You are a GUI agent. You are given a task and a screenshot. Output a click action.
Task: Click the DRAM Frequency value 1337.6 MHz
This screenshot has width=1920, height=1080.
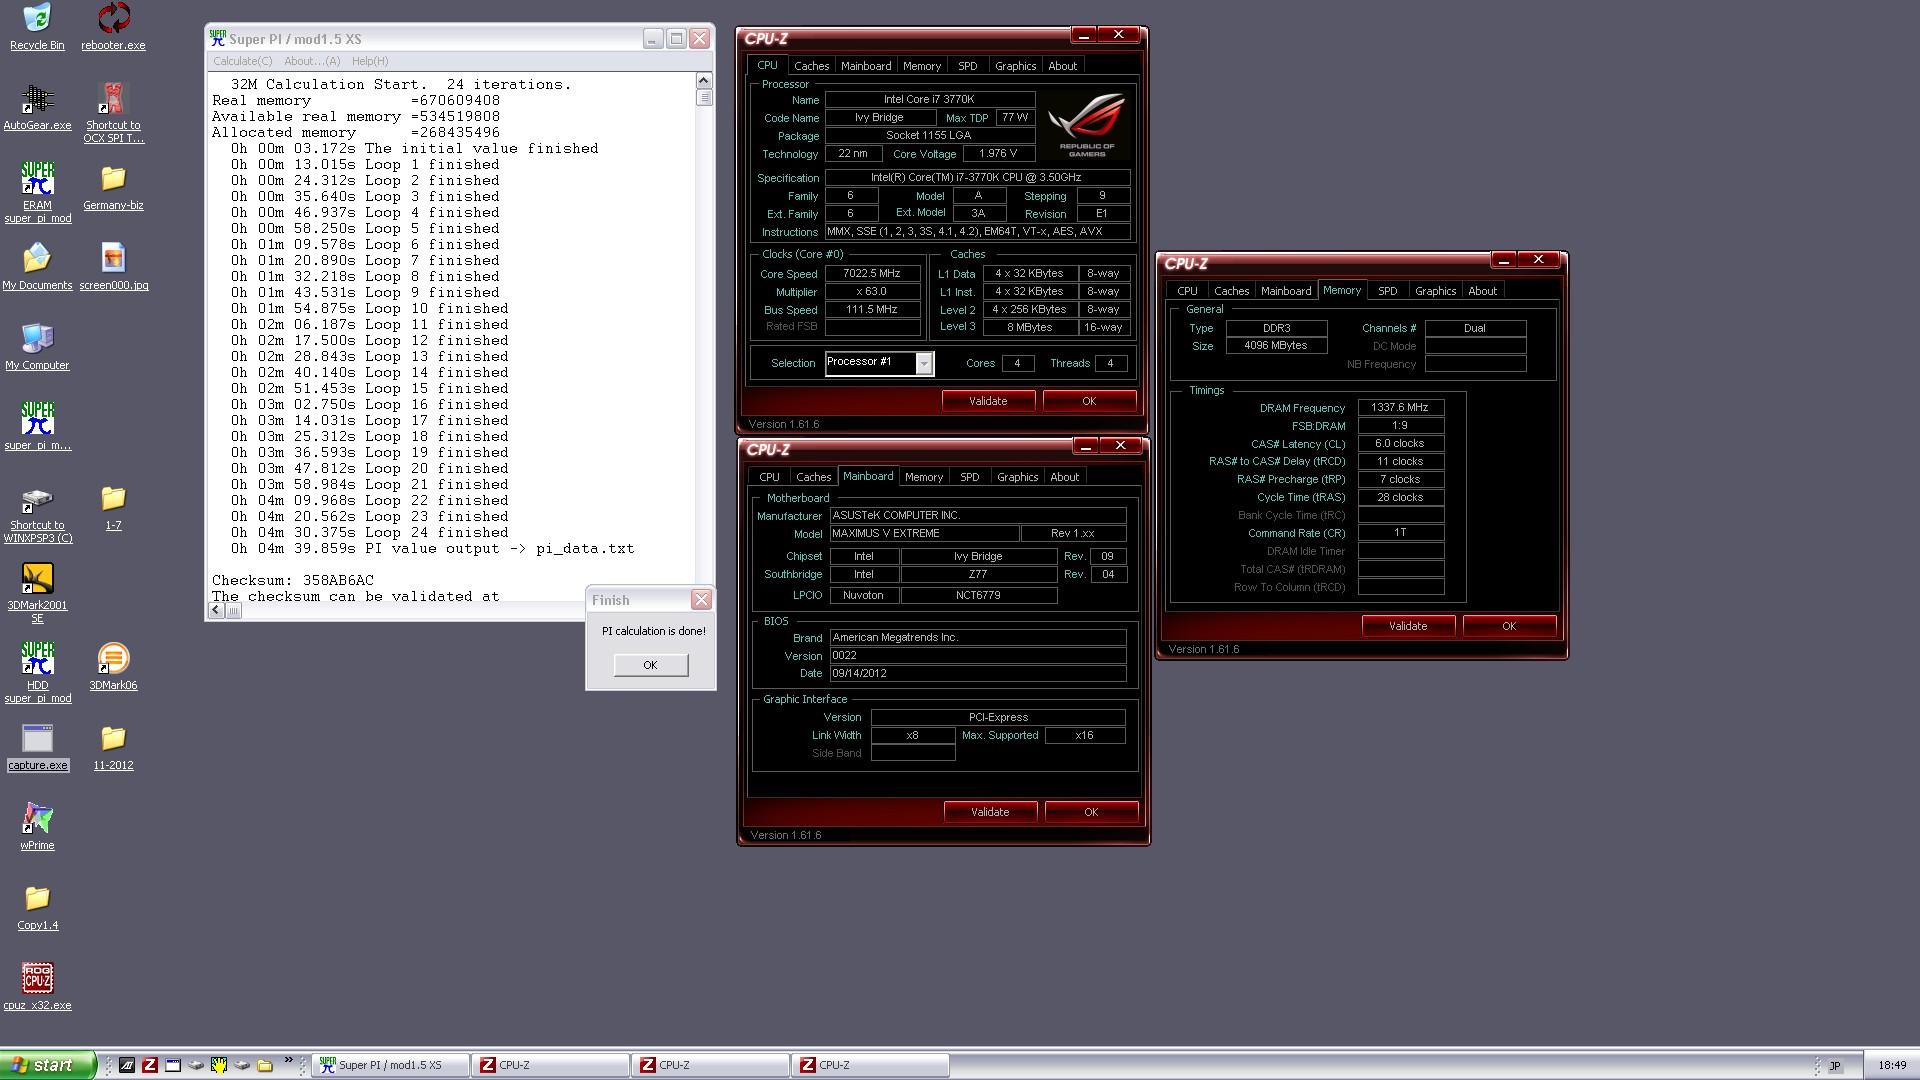[x=1400, y=407]
